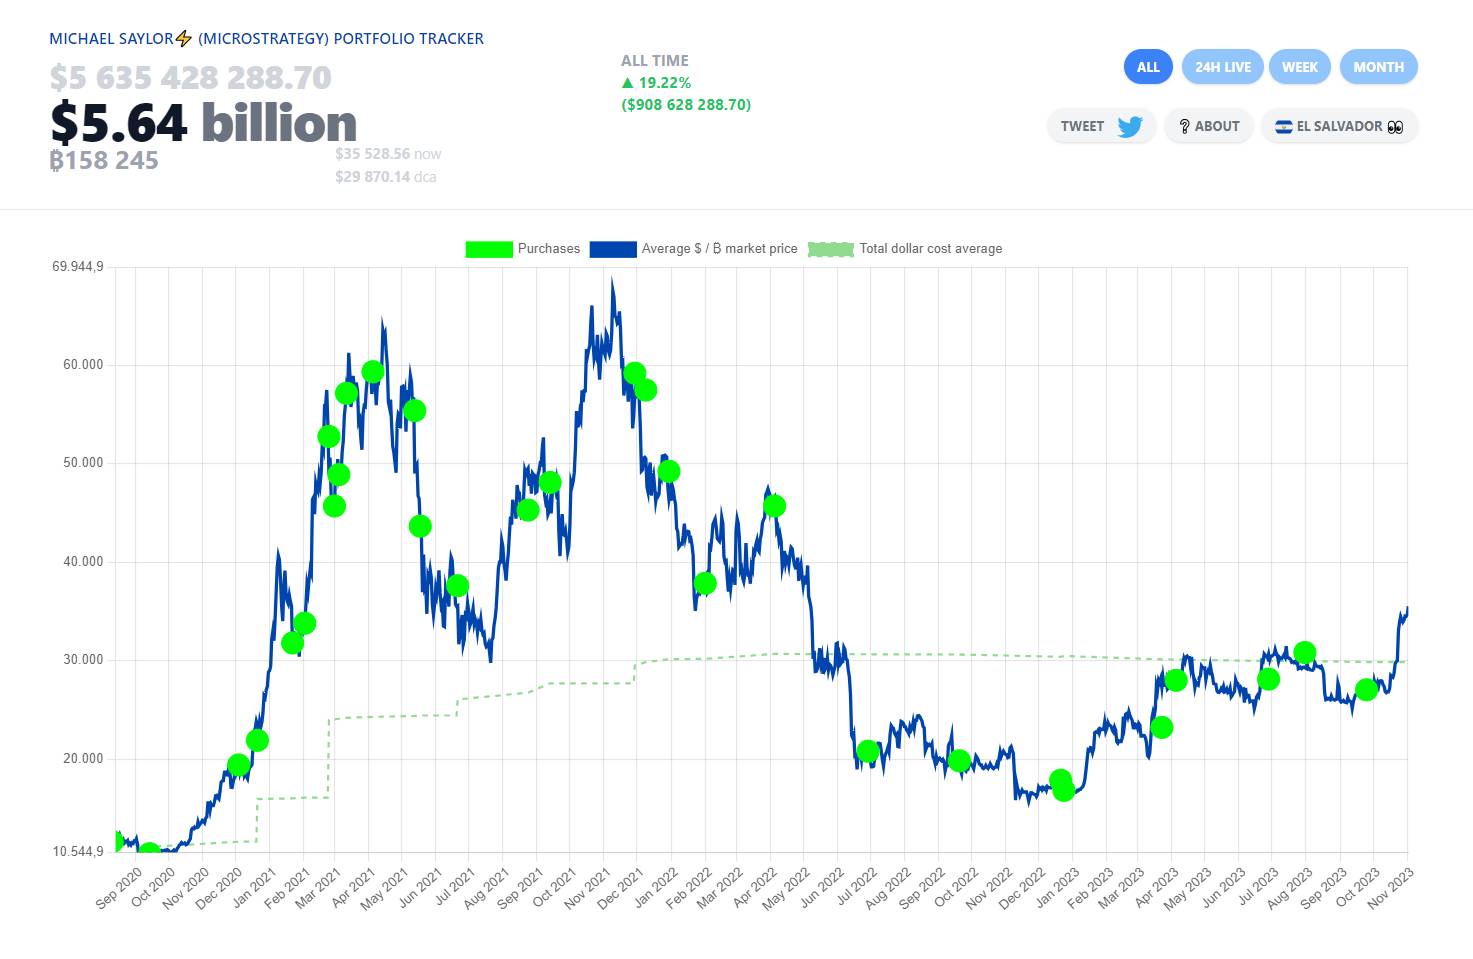1473x959 pixels.
Task: Click the "$29 870.14 dca" value
Action: click(385, 177)
